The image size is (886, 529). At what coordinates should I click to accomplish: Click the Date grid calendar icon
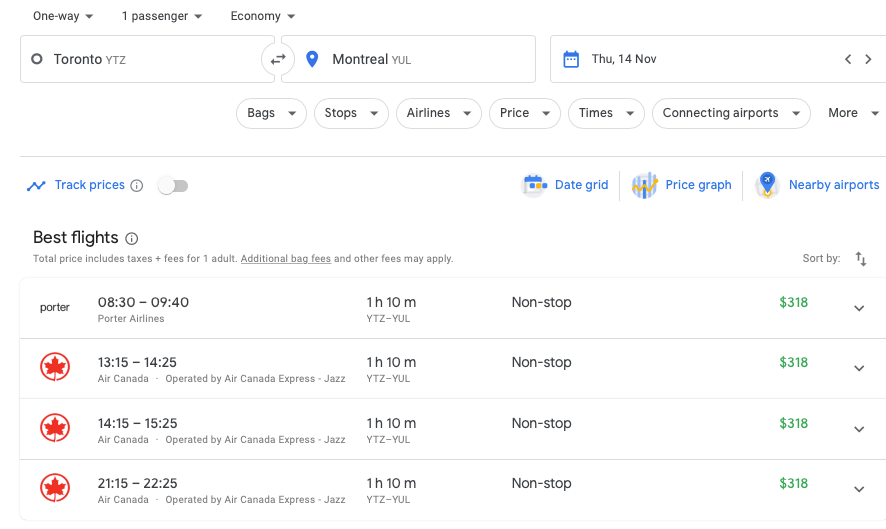[535, 185]
